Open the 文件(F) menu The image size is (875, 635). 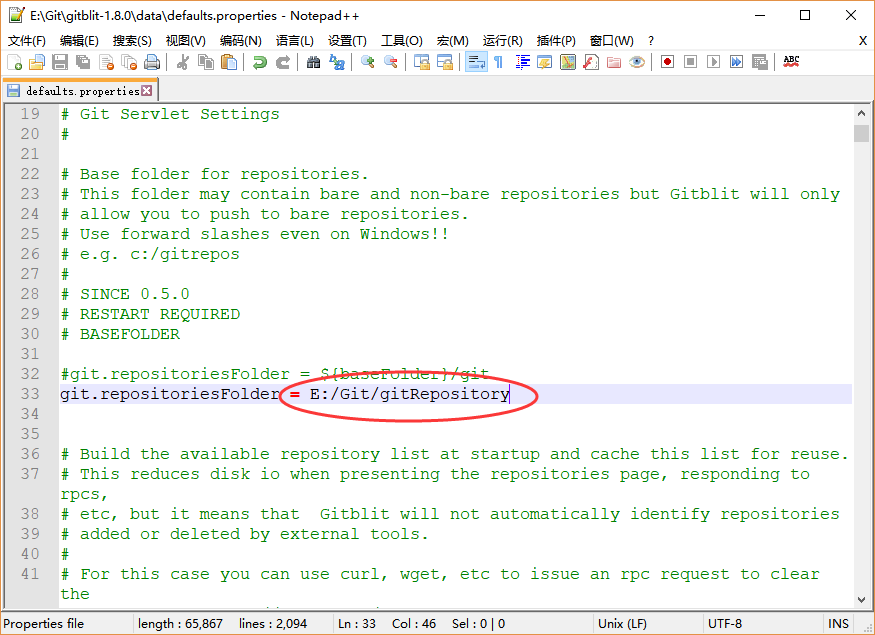(27, 41)
